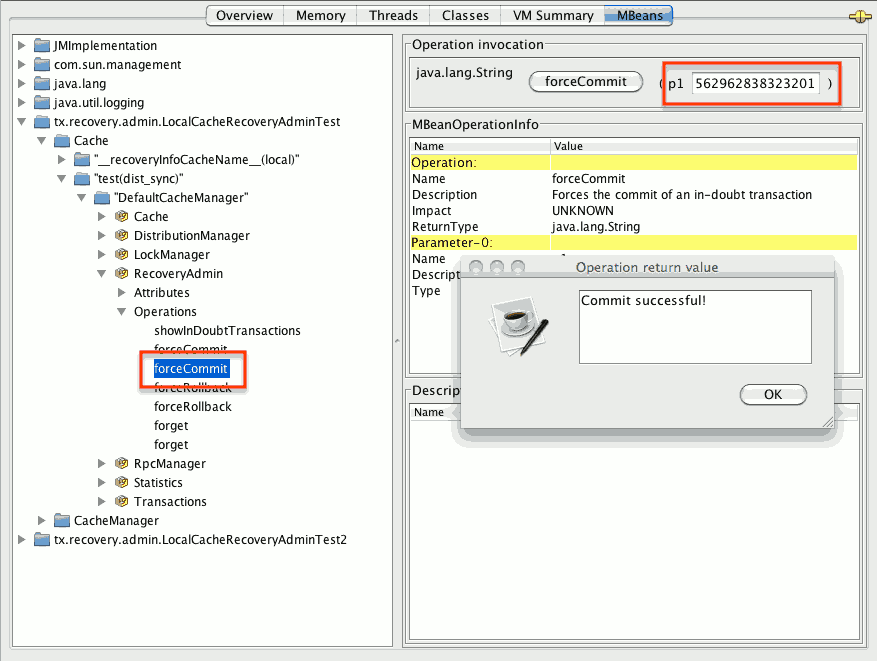Screen dimensions: 877x661
Task: Click the Statistics MBean icon
Action: coord(122,483)
